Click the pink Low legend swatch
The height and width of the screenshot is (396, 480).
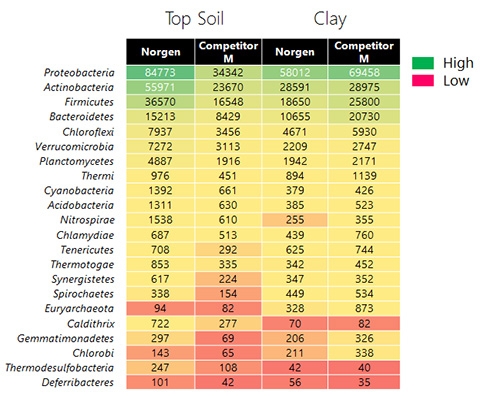pyautogui.click(x=423, y=81)
